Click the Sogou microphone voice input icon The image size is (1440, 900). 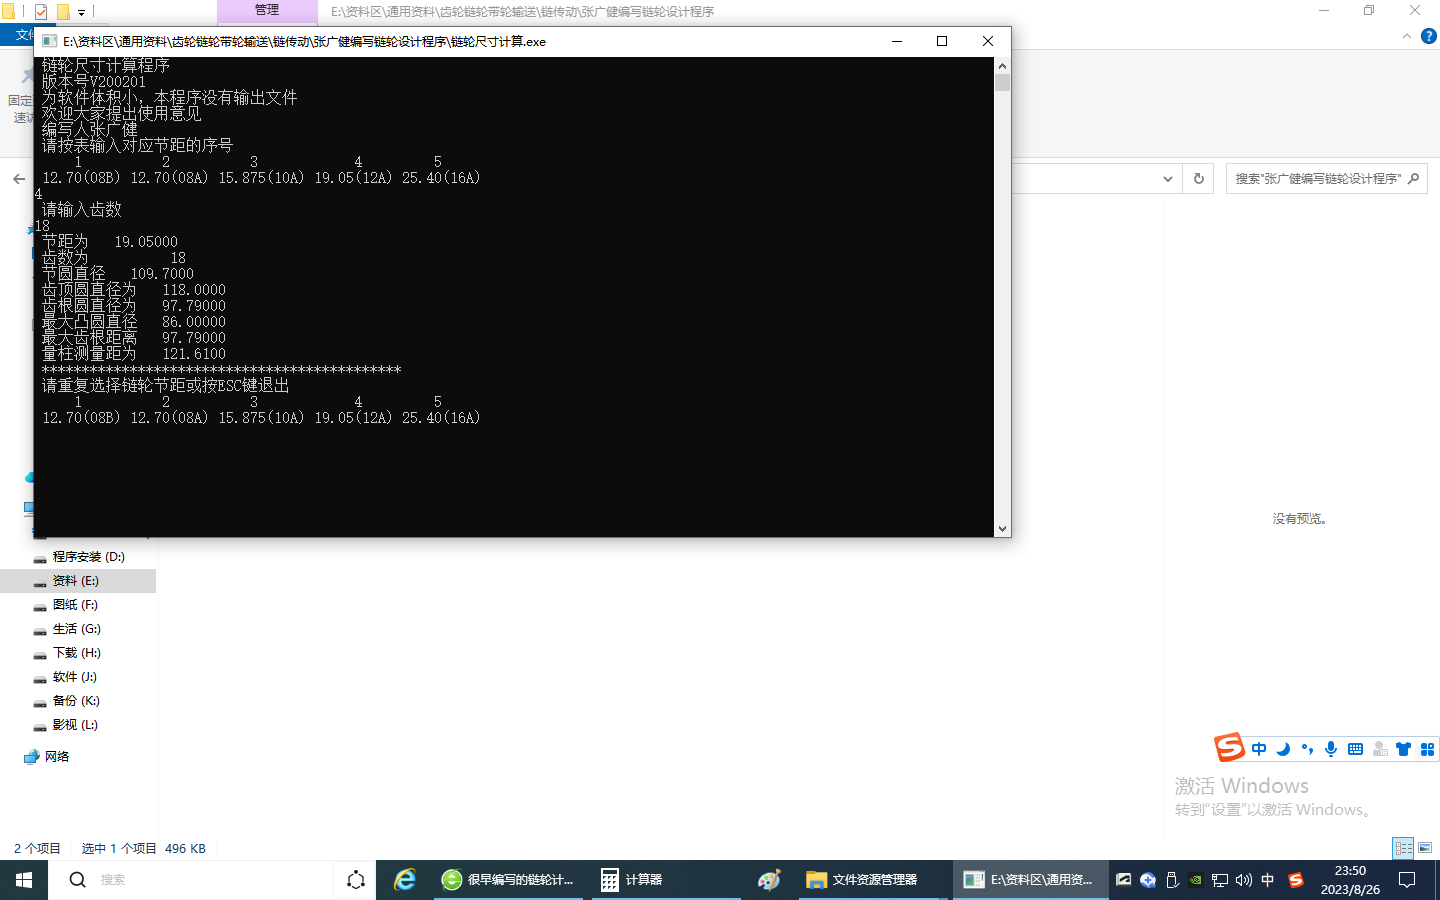1331,749
